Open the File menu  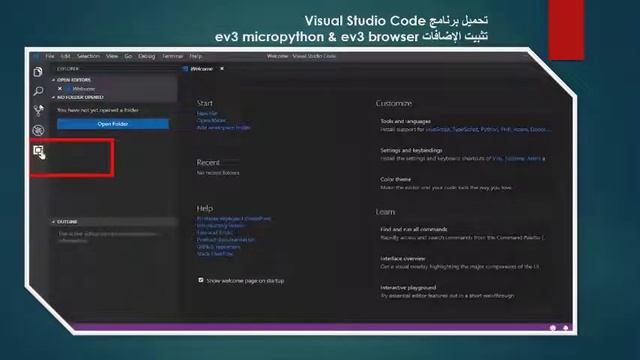(x=50, y=56)
